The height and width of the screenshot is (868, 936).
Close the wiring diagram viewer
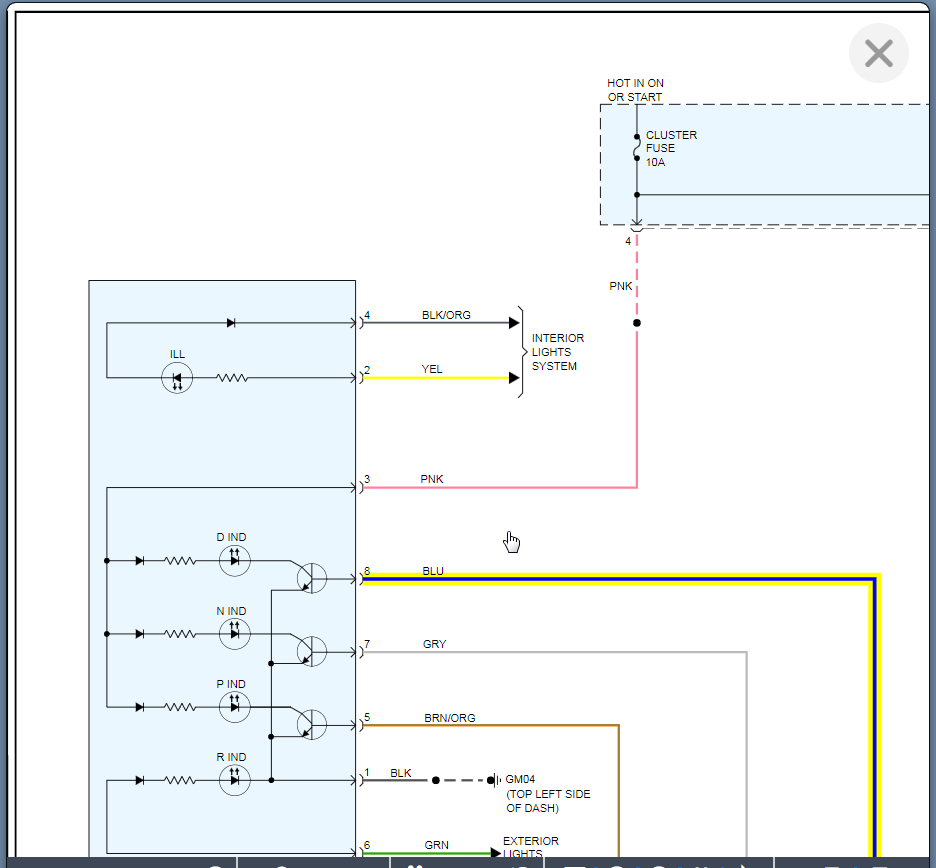click(878, 53)
